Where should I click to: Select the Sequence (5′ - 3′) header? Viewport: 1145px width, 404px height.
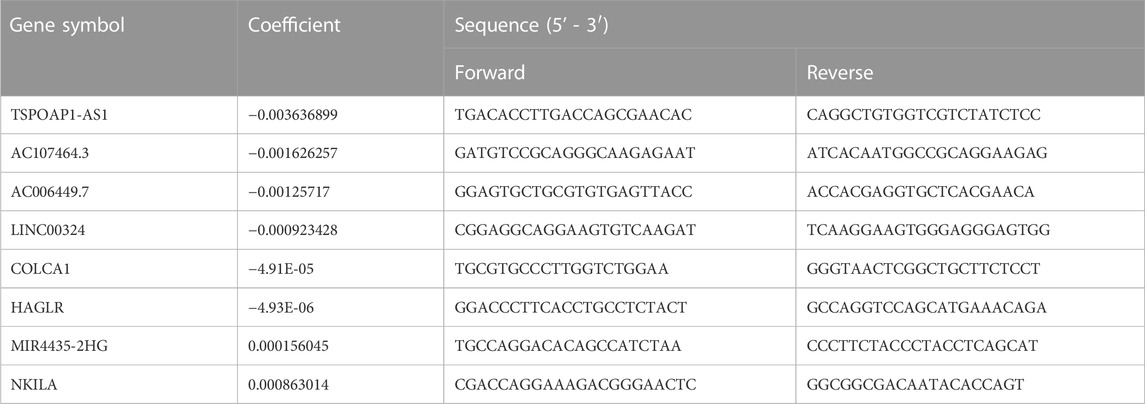794,25
